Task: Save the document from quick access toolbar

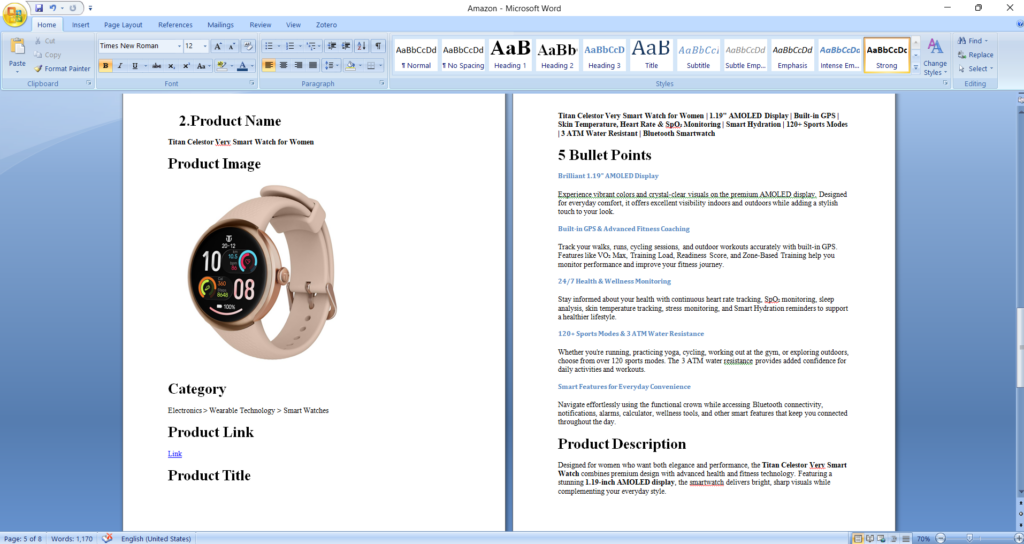Action: pyautogui.click(x=39, y=8)
